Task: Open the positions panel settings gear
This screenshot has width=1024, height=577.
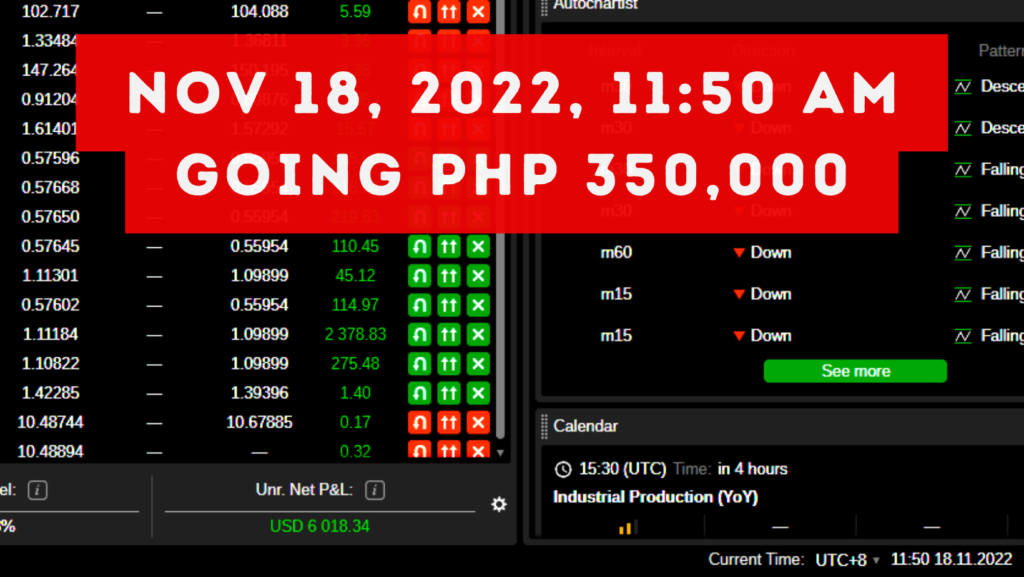Action: coord(499,504)
